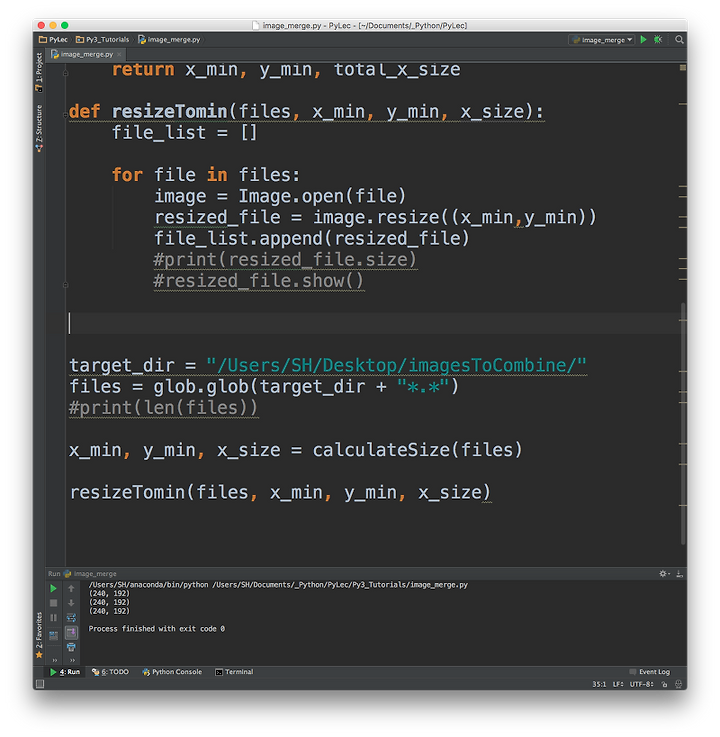Rerun image_merge in the Run panel
This screenshot has height=737, width=720.
[x=53, y=588]
